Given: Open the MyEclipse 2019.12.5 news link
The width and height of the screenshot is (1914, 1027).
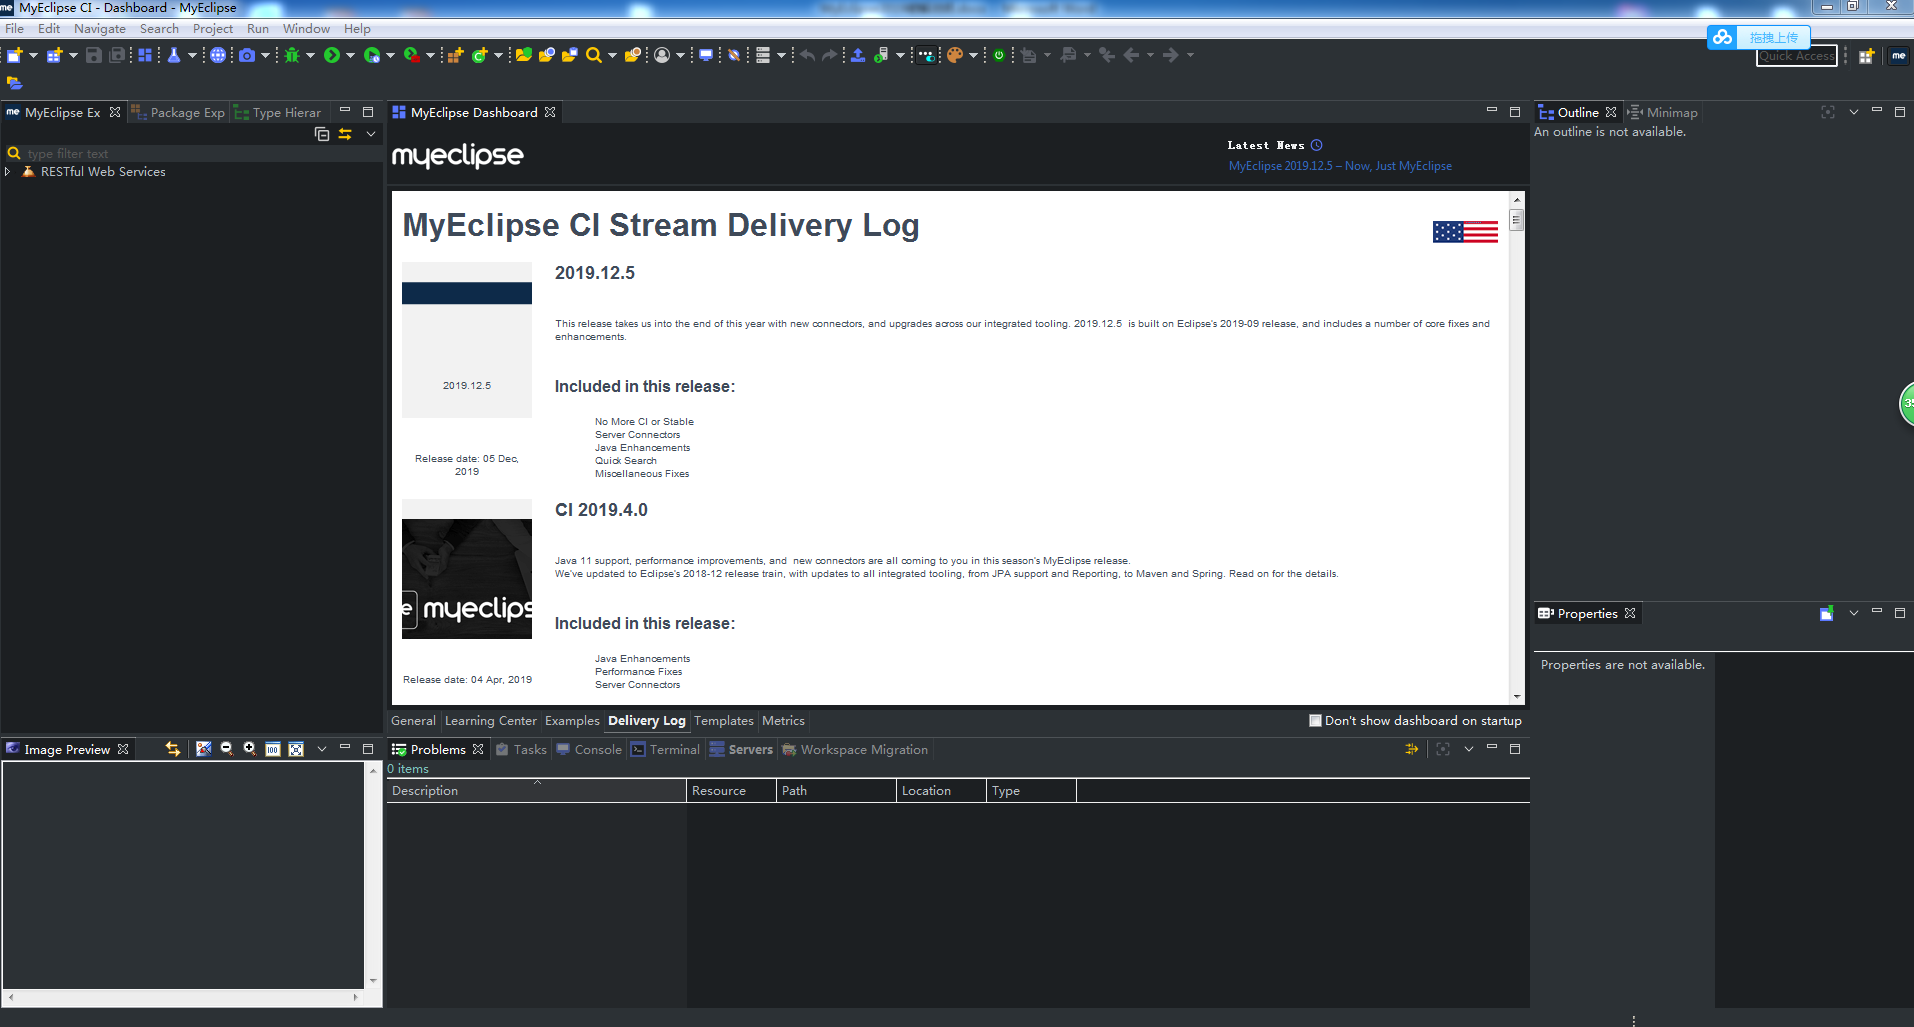Looking at the screenshot, I should 1340,165.
